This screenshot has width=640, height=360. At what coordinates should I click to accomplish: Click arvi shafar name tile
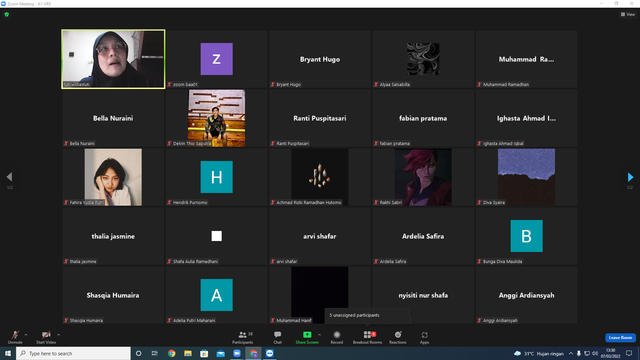320,236
